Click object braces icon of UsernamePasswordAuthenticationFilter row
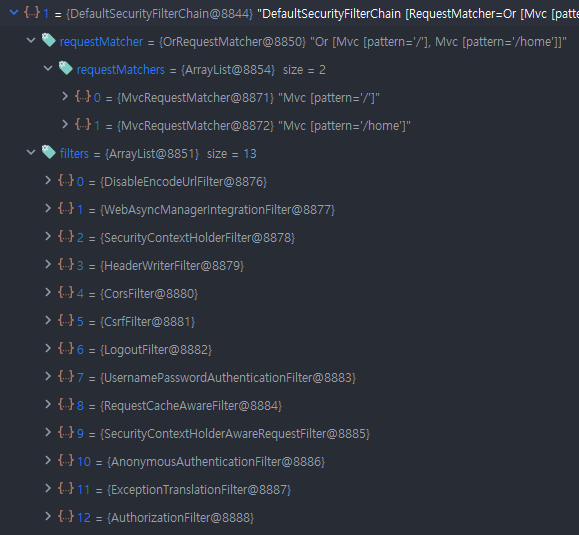Screen dimensions: 579x535 coord(66,376)
